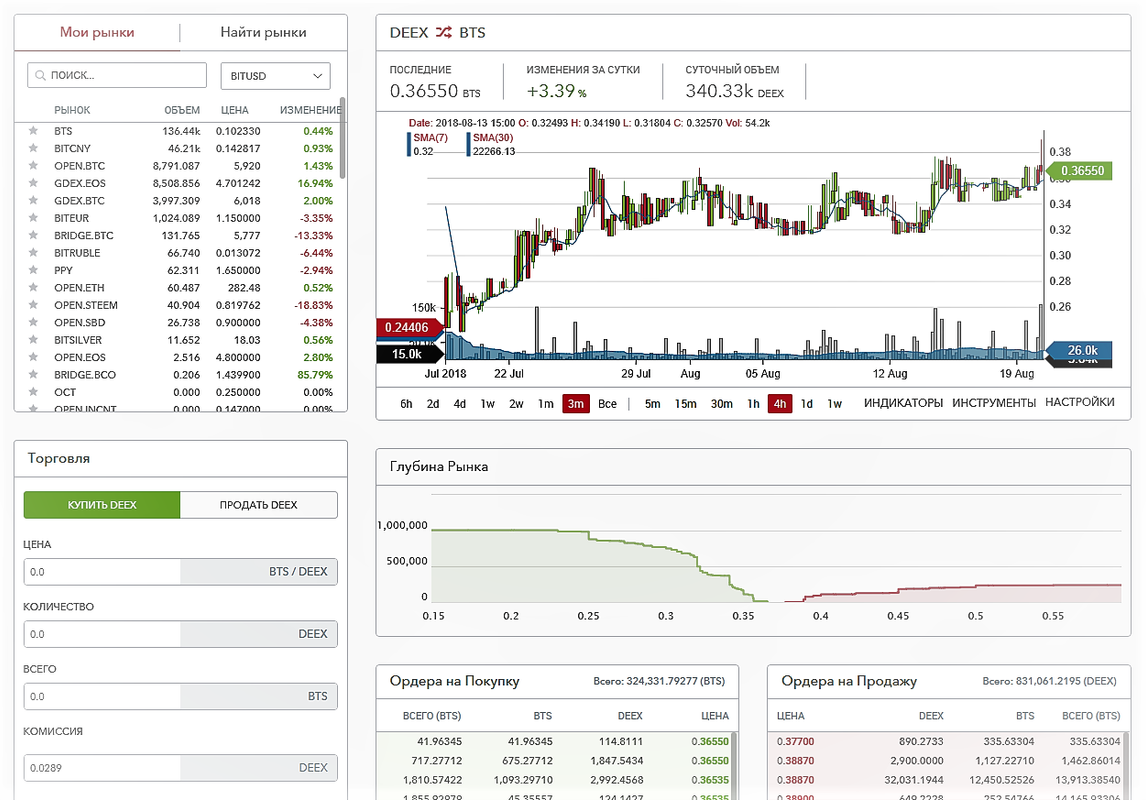Star the BITRUBLE market row

point(33,253)
